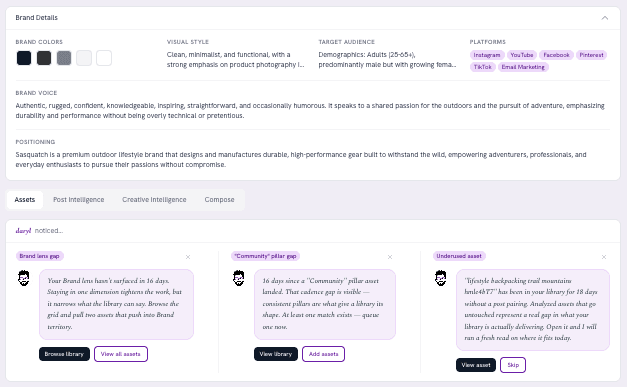Screen dimensions: 627x387
Task: Open the Assets tab
Action: pyautogui.click(x=25, y=199)
